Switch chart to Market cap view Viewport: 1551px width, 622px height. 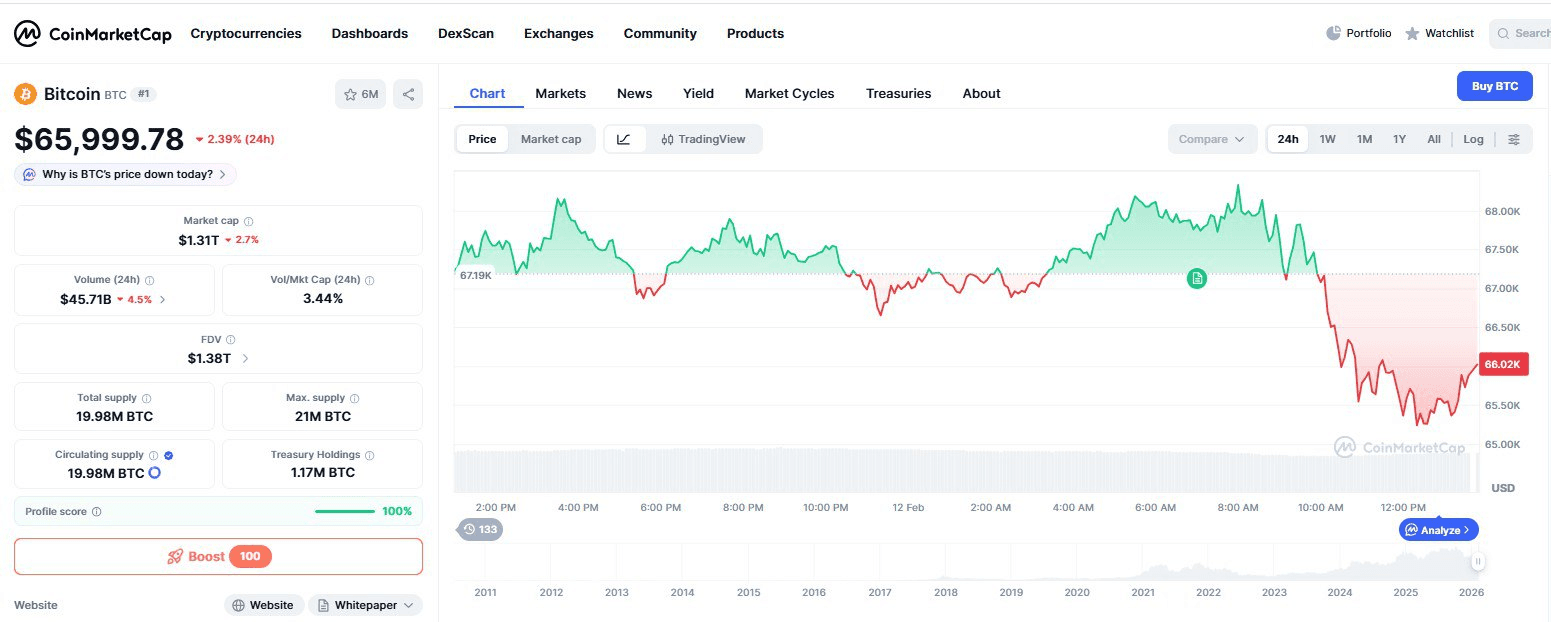click(550, 139)
